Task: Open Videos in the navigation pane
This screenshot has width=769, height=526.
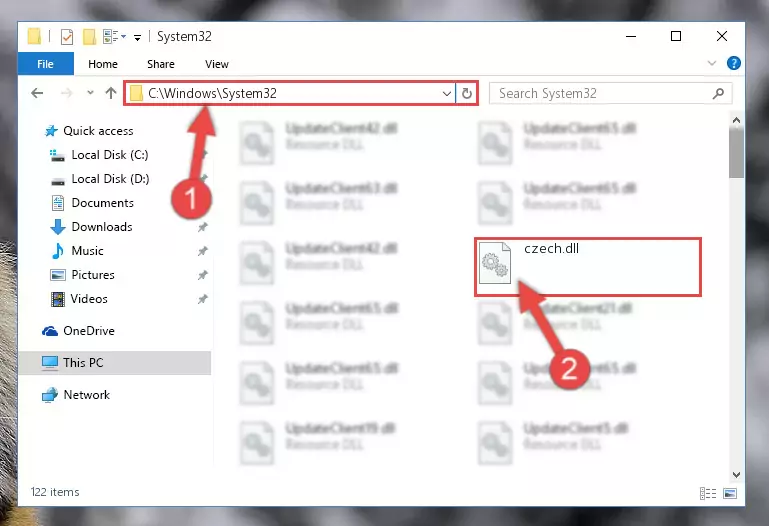Action: [89, 299]
